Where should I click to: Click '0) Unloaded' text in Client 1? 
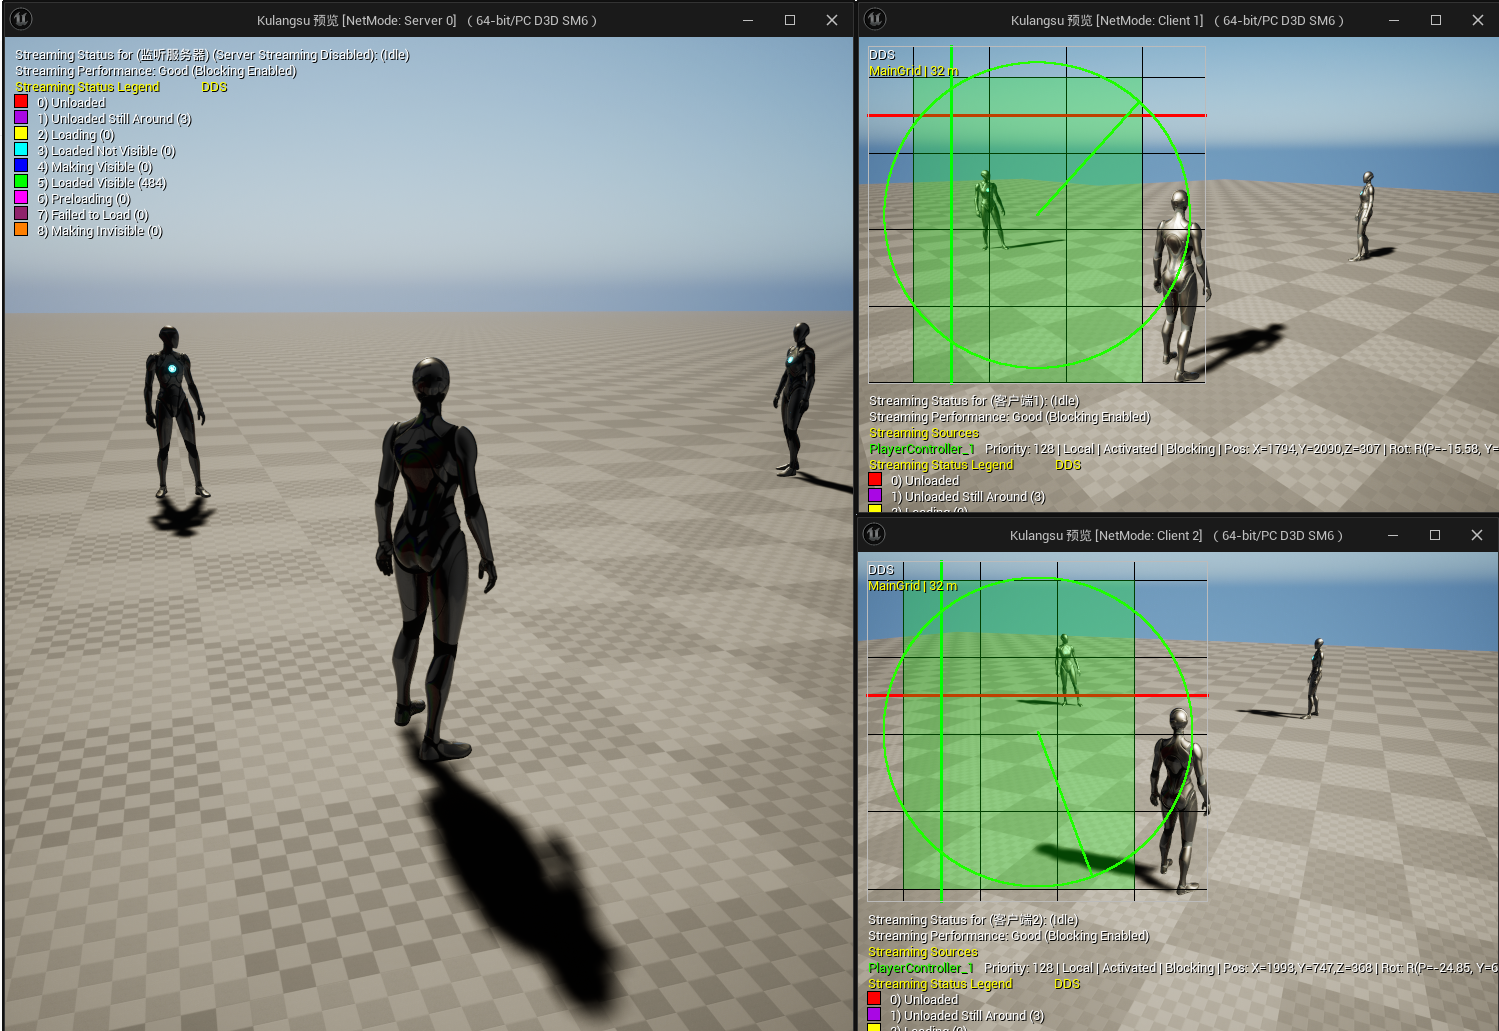click(925, 481)
